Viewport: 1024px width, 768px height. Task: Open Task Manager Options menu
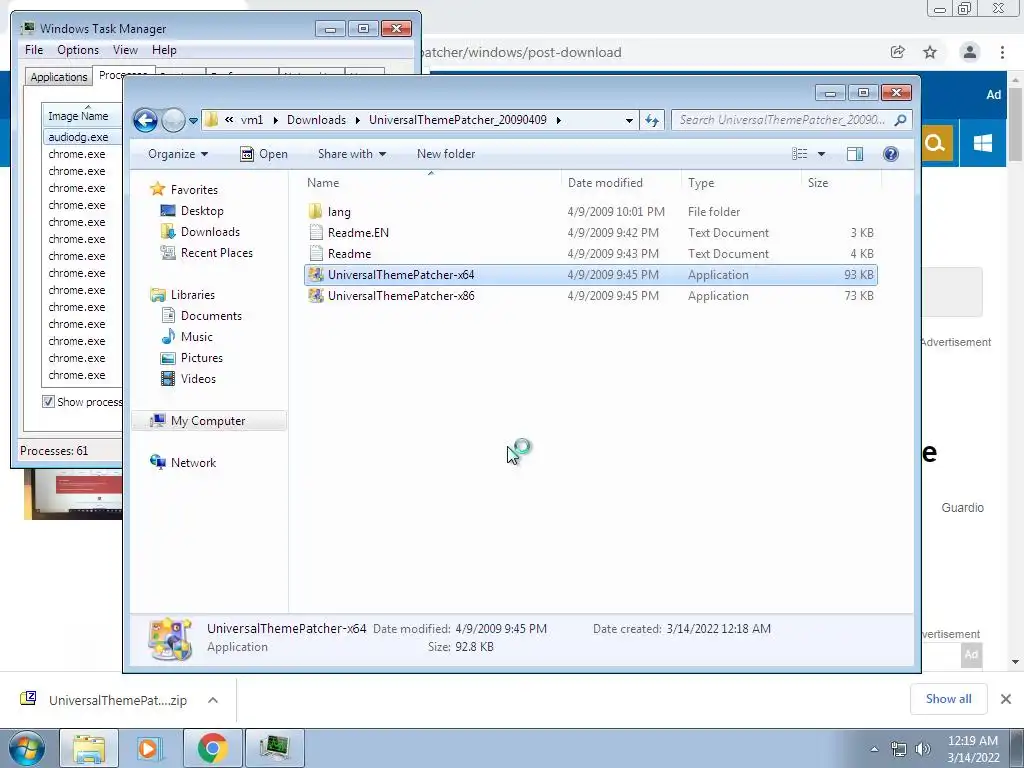pyautogui.click(x=78, y=50)
